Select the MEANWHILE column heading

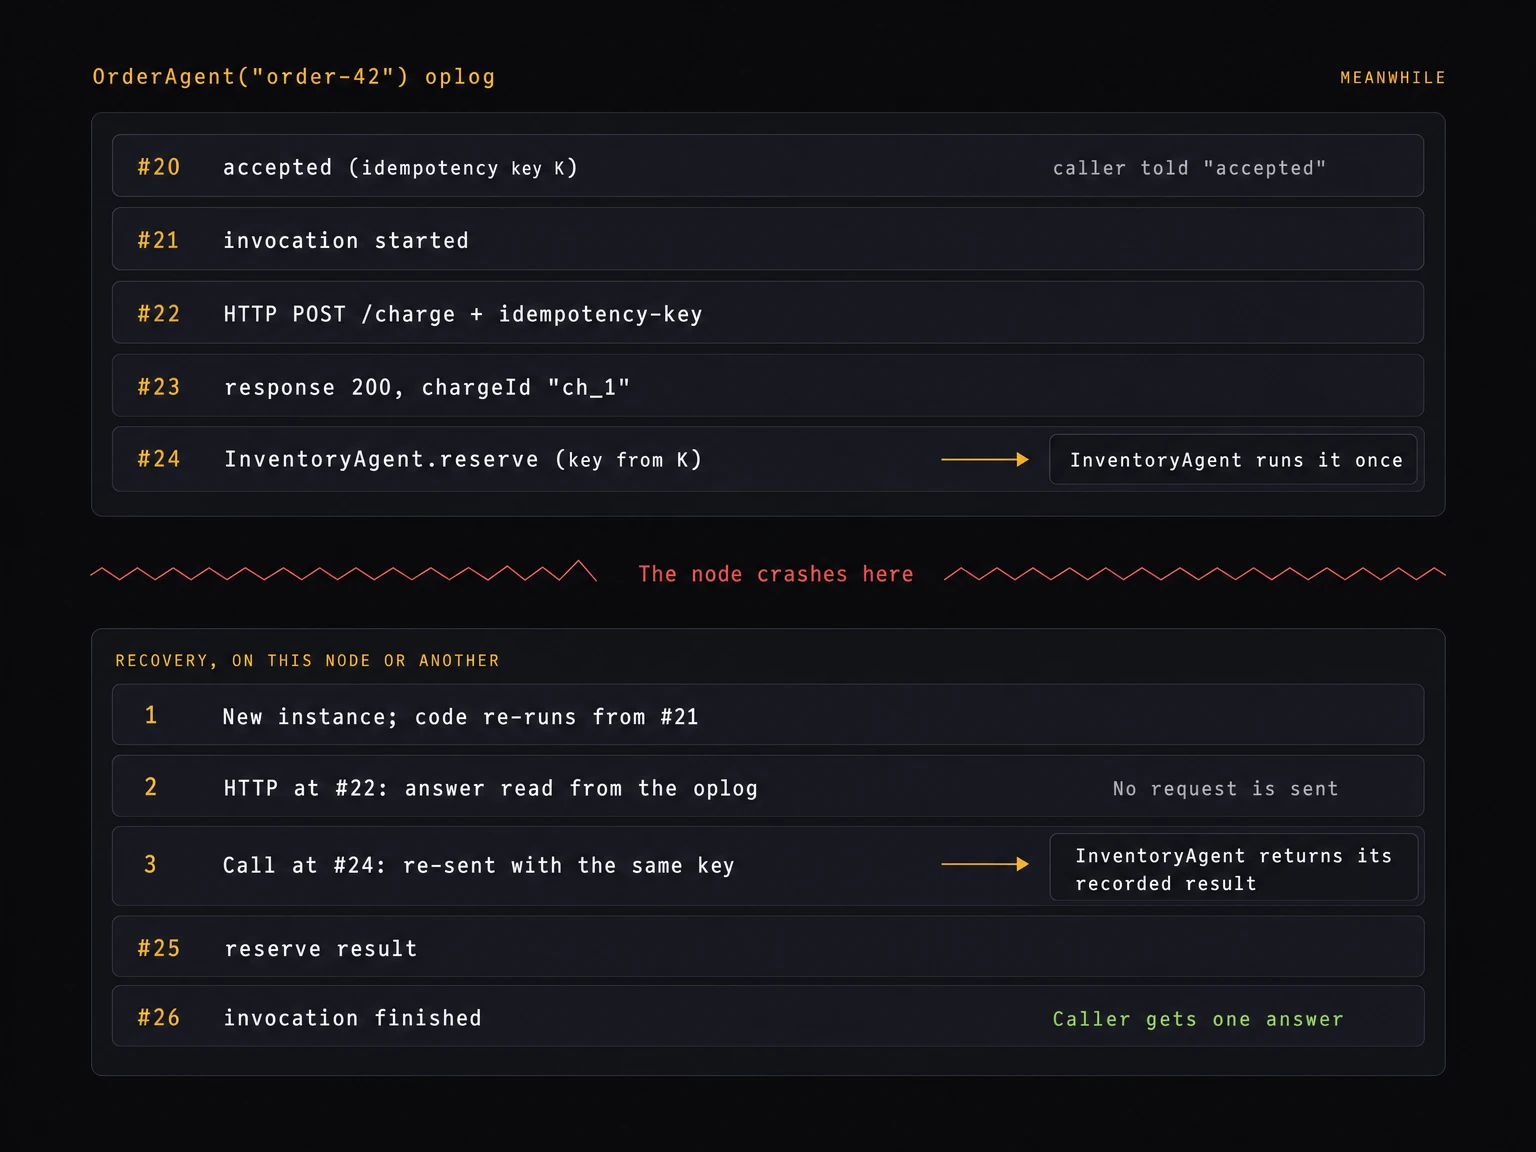(1393, 78)
